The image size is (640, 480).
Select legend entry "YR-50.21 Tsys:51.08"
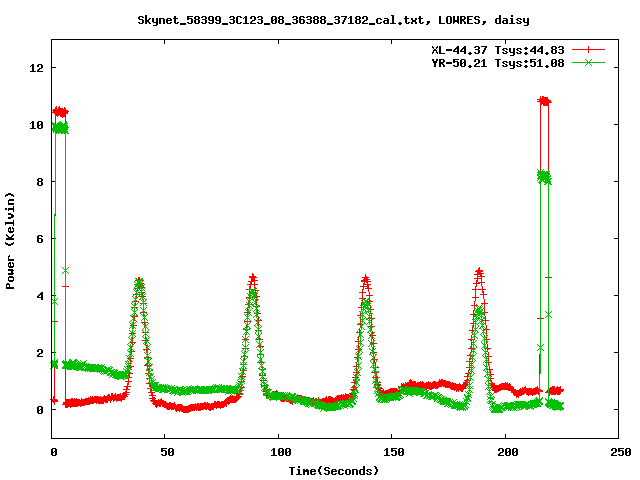[498, 63]
